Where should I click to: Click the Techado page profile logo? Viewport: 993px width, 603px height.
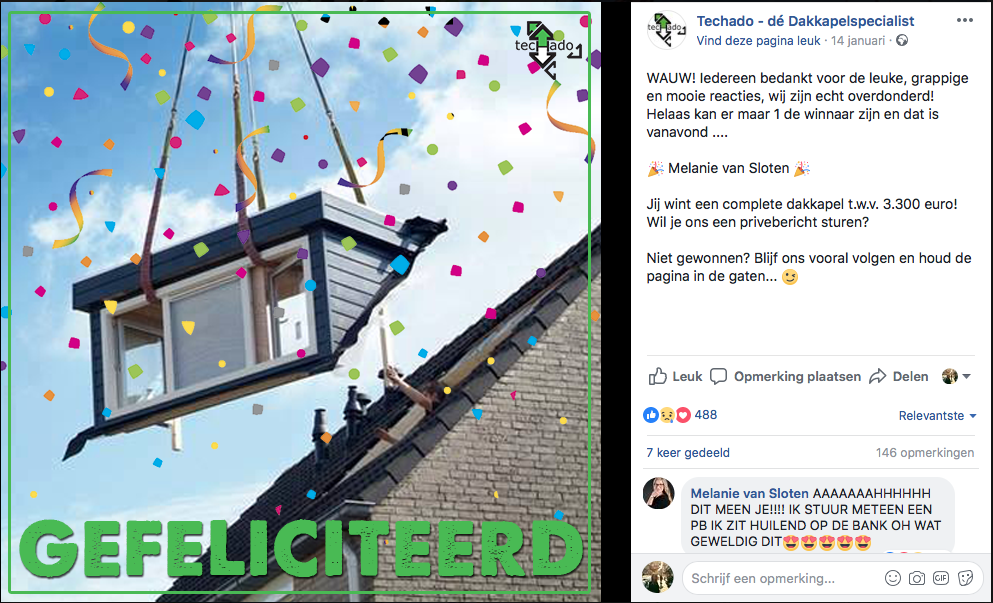tap(667, 30)
